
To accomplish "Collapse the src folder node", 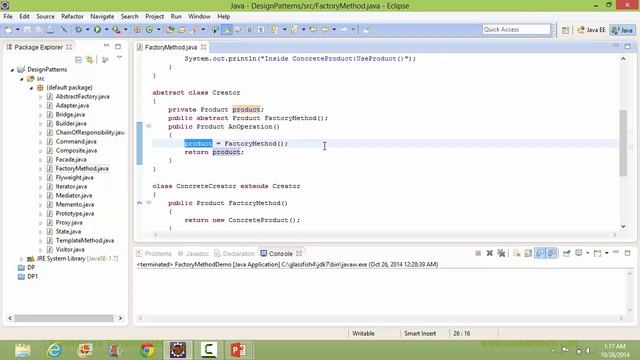I will [22, 79].
